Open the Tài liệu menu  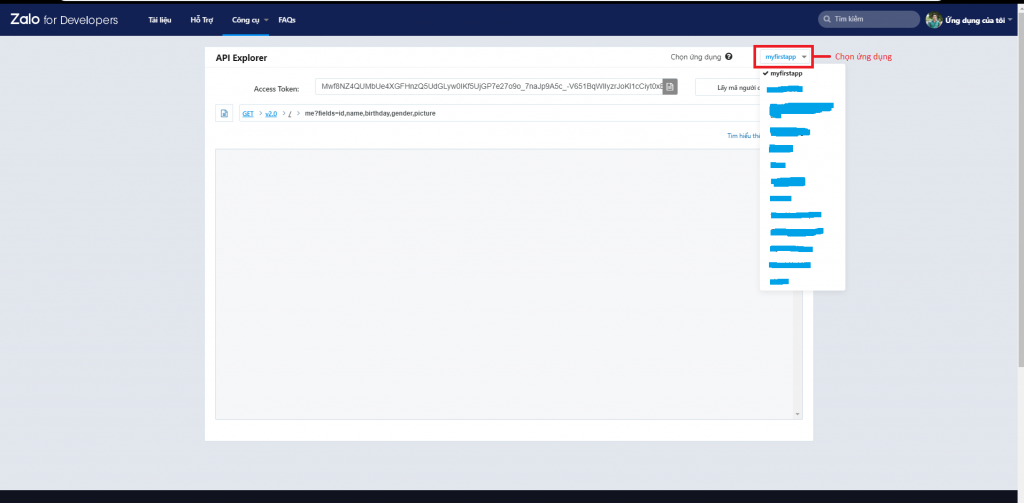(x=159, y=20)
